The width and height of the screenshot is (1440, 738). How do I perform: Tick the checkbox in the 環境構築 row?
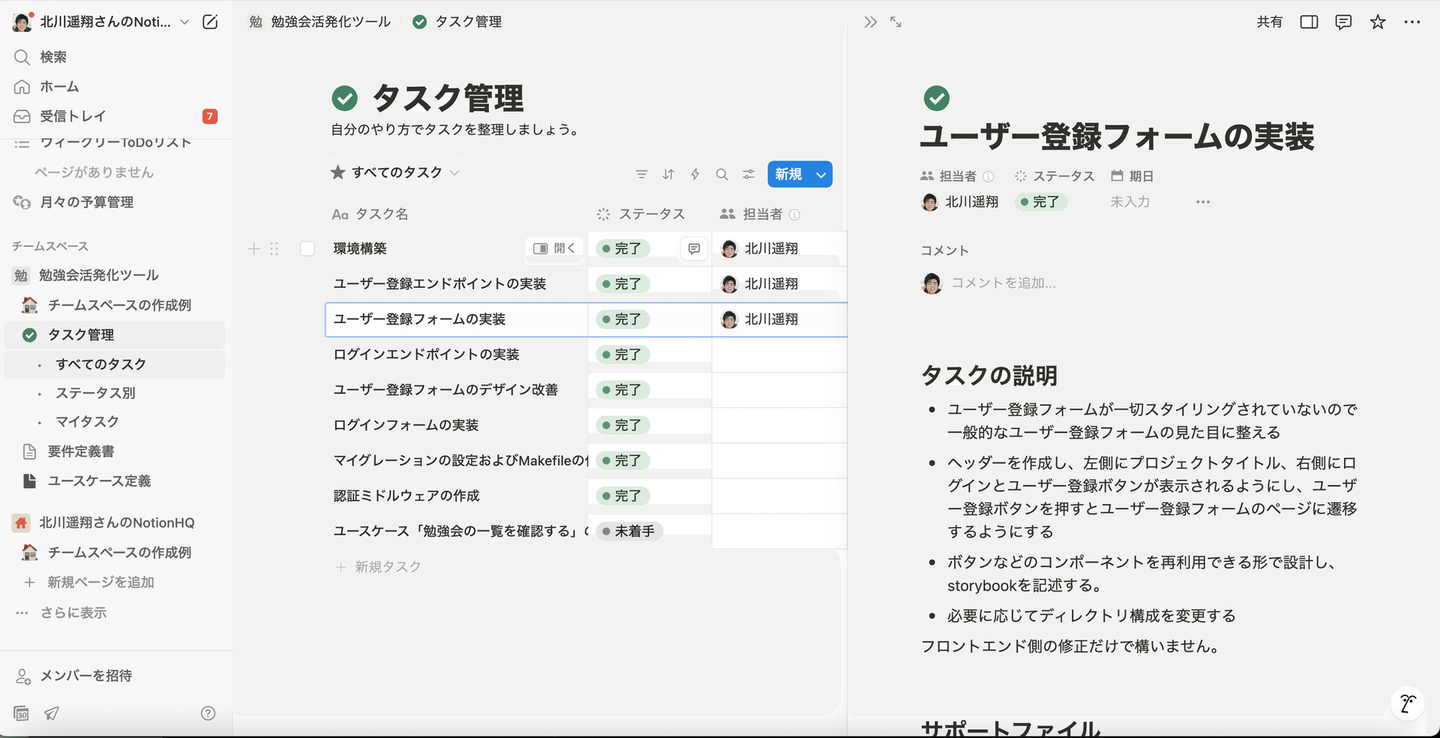point(308,249)
